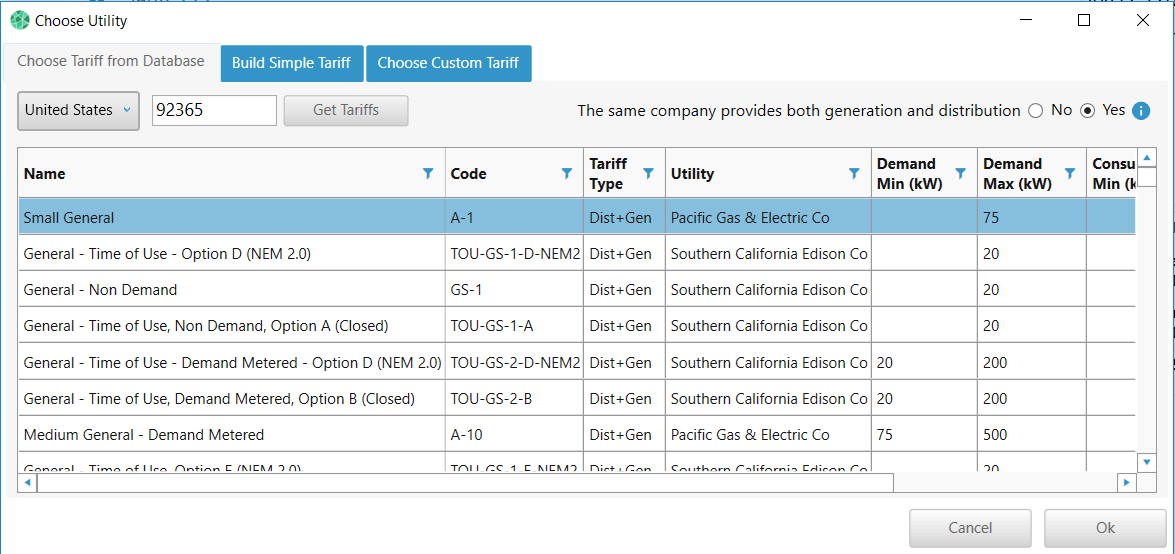
Task: Open the United States country dropdown
Action: click(x=79, y=111)
